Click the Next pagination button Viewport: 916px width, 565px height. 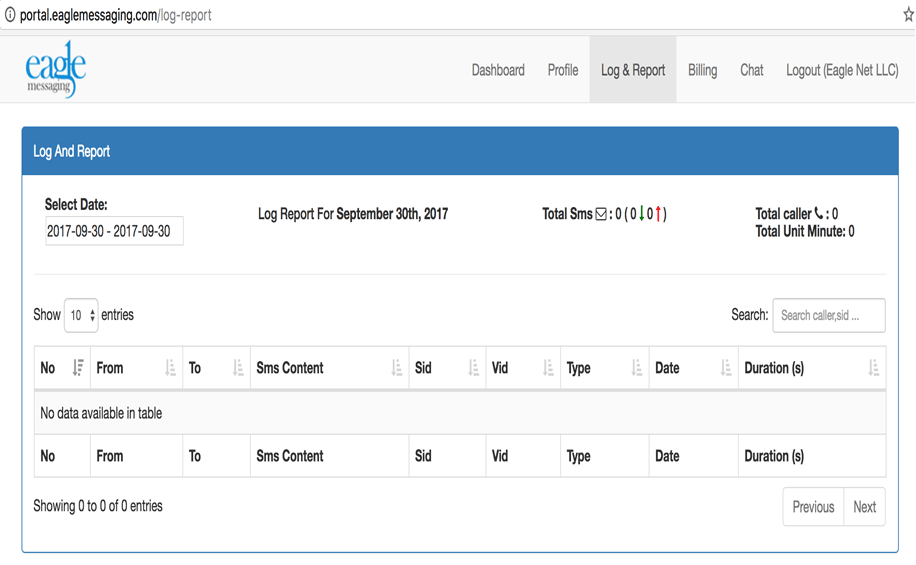coord(864,507)
